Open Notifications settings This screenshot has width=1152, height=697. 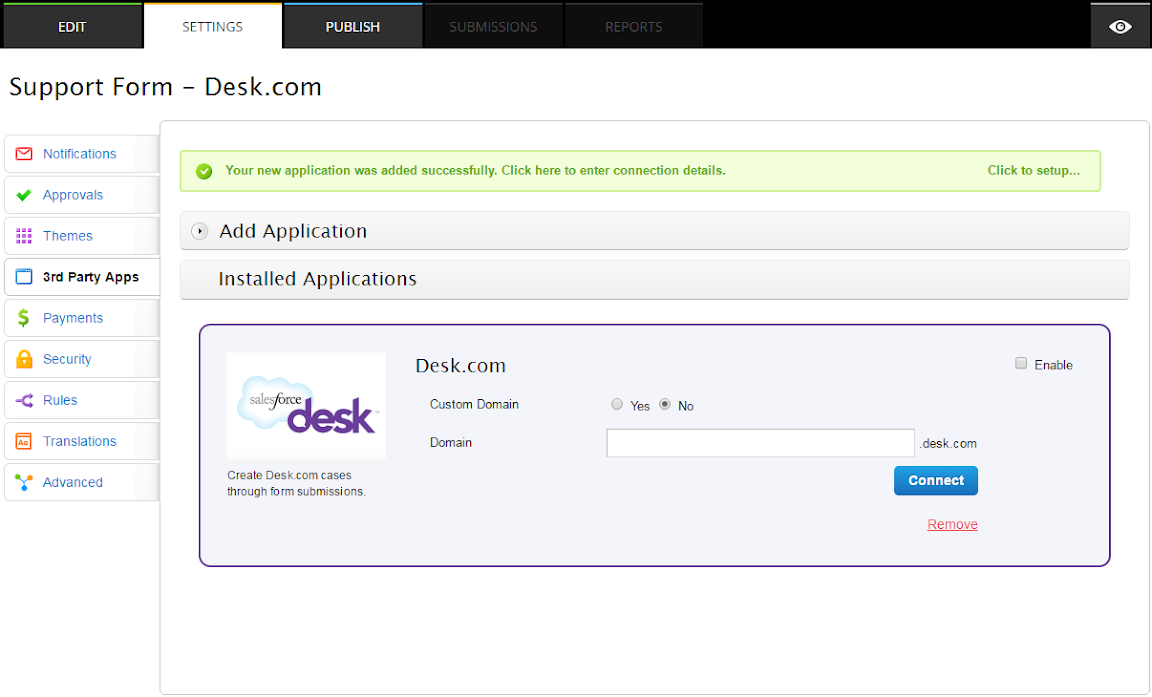pos(82,154)
